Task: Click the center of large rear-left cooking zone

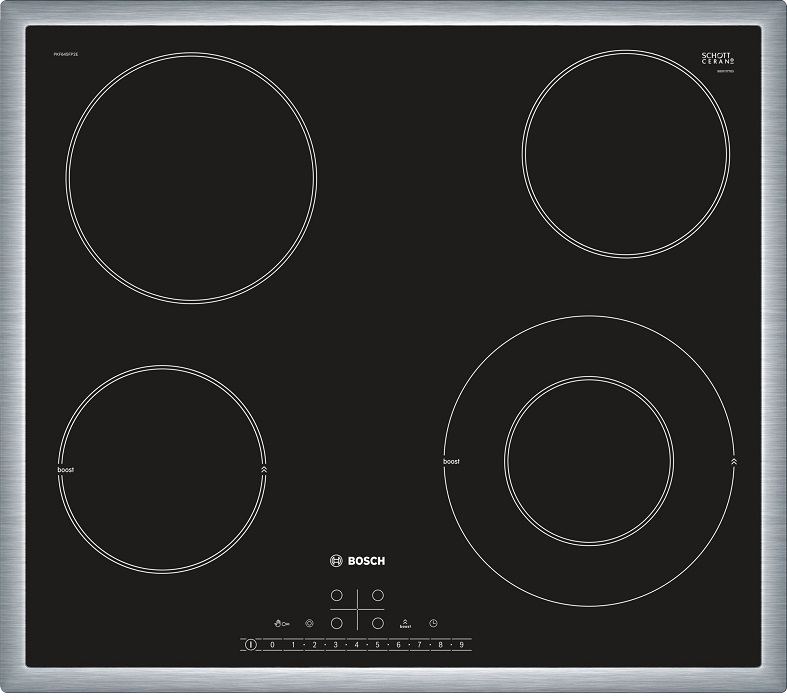Action: (x=191, y=177)
